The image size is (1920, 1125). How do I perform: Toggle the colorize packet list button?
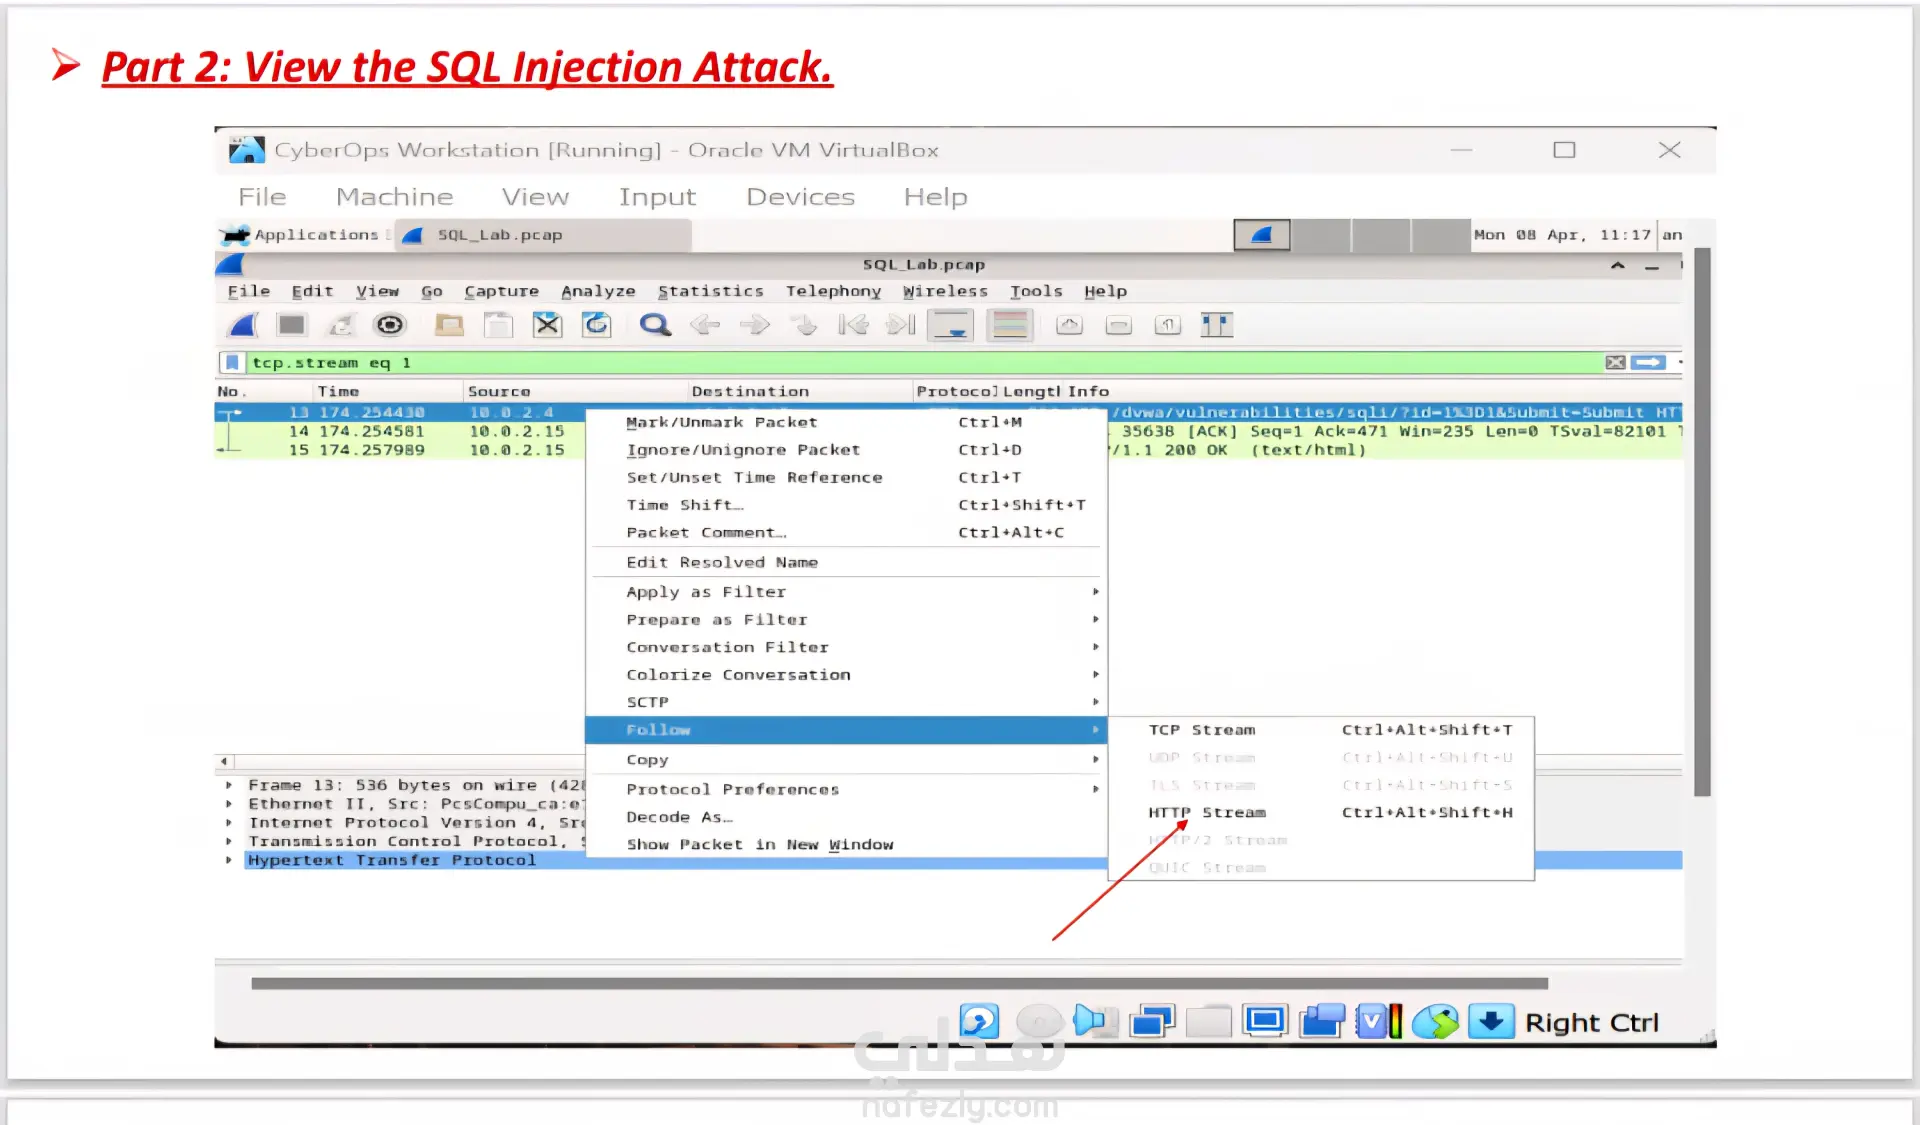point(1010,325)
